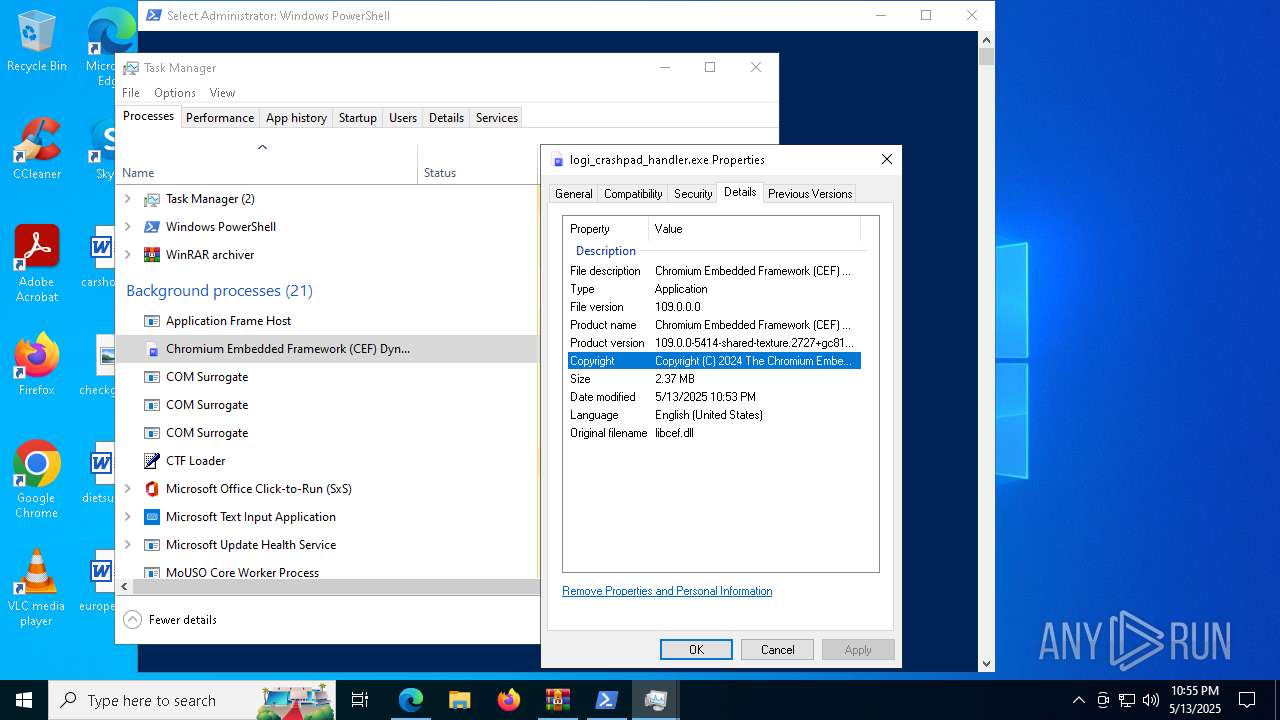Image resolution: width=1280 pixels, height=720 pixels.
Task: Switch to PowerShell on taskbar
Action: (606, 700)
